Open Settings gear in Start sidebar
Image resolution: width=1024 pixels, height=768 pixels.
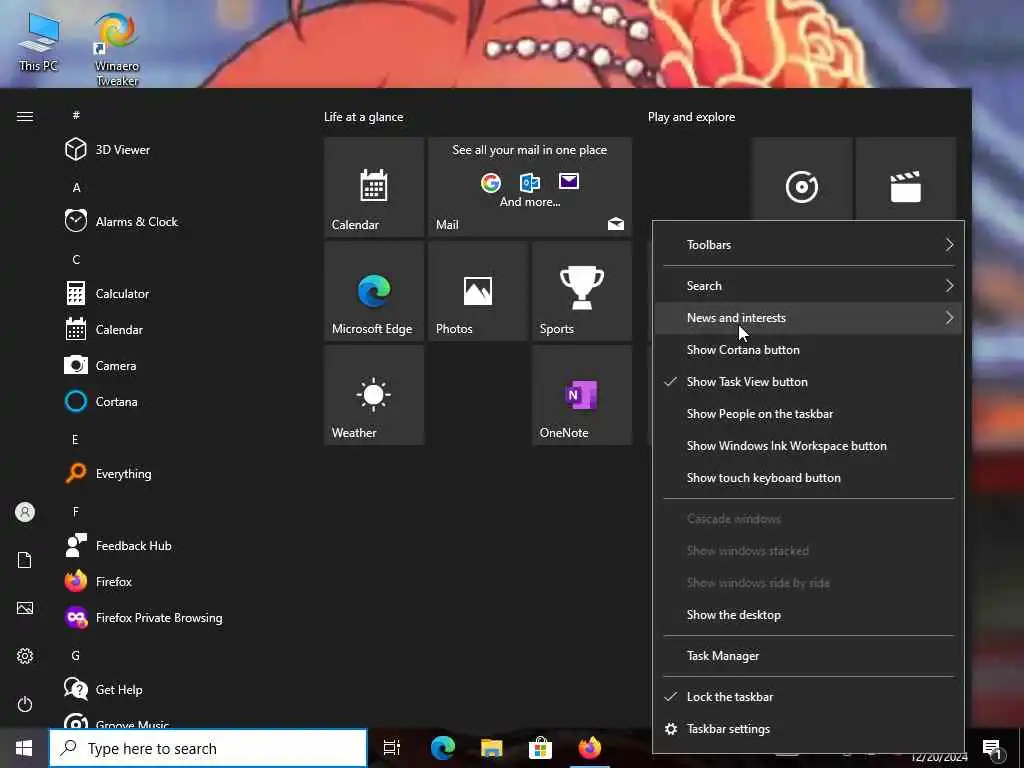click(x=25, y=656)
